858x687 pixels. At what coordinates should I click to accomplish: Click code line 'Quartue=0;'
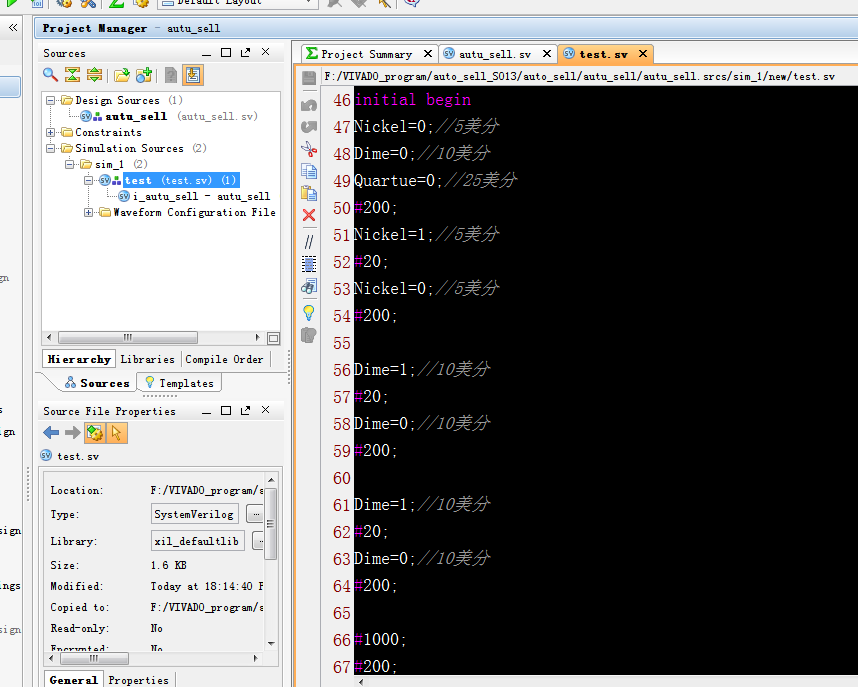point(398,180)
